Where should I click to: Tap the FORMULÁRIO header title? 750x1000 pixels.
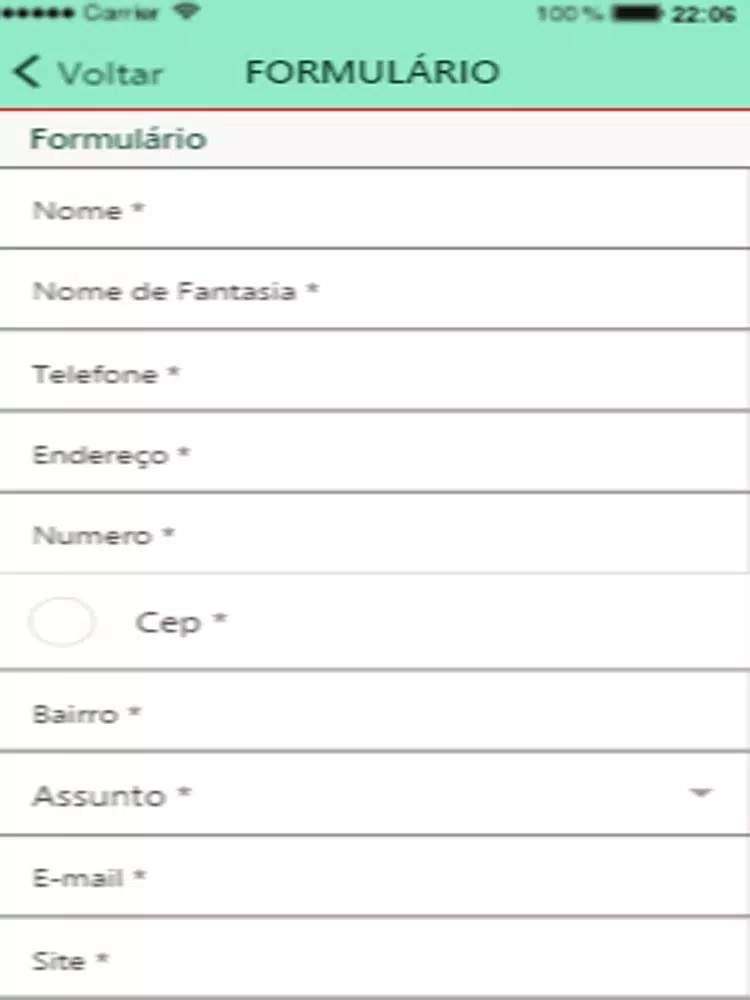[x=372, y=70]
